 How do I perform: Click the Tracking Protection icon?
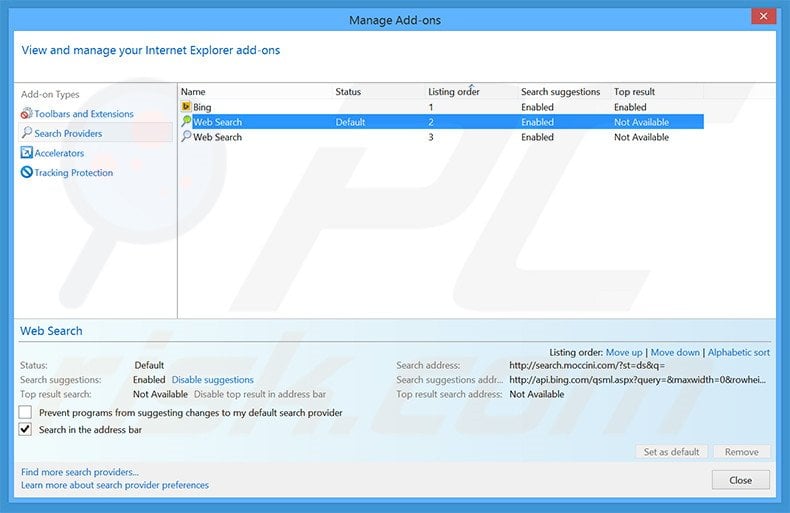coord(27,172)
